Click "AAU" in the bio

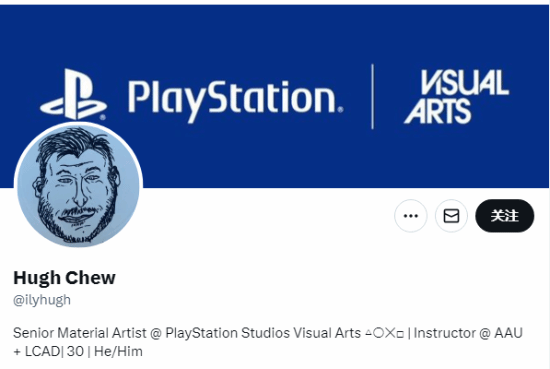508,333
